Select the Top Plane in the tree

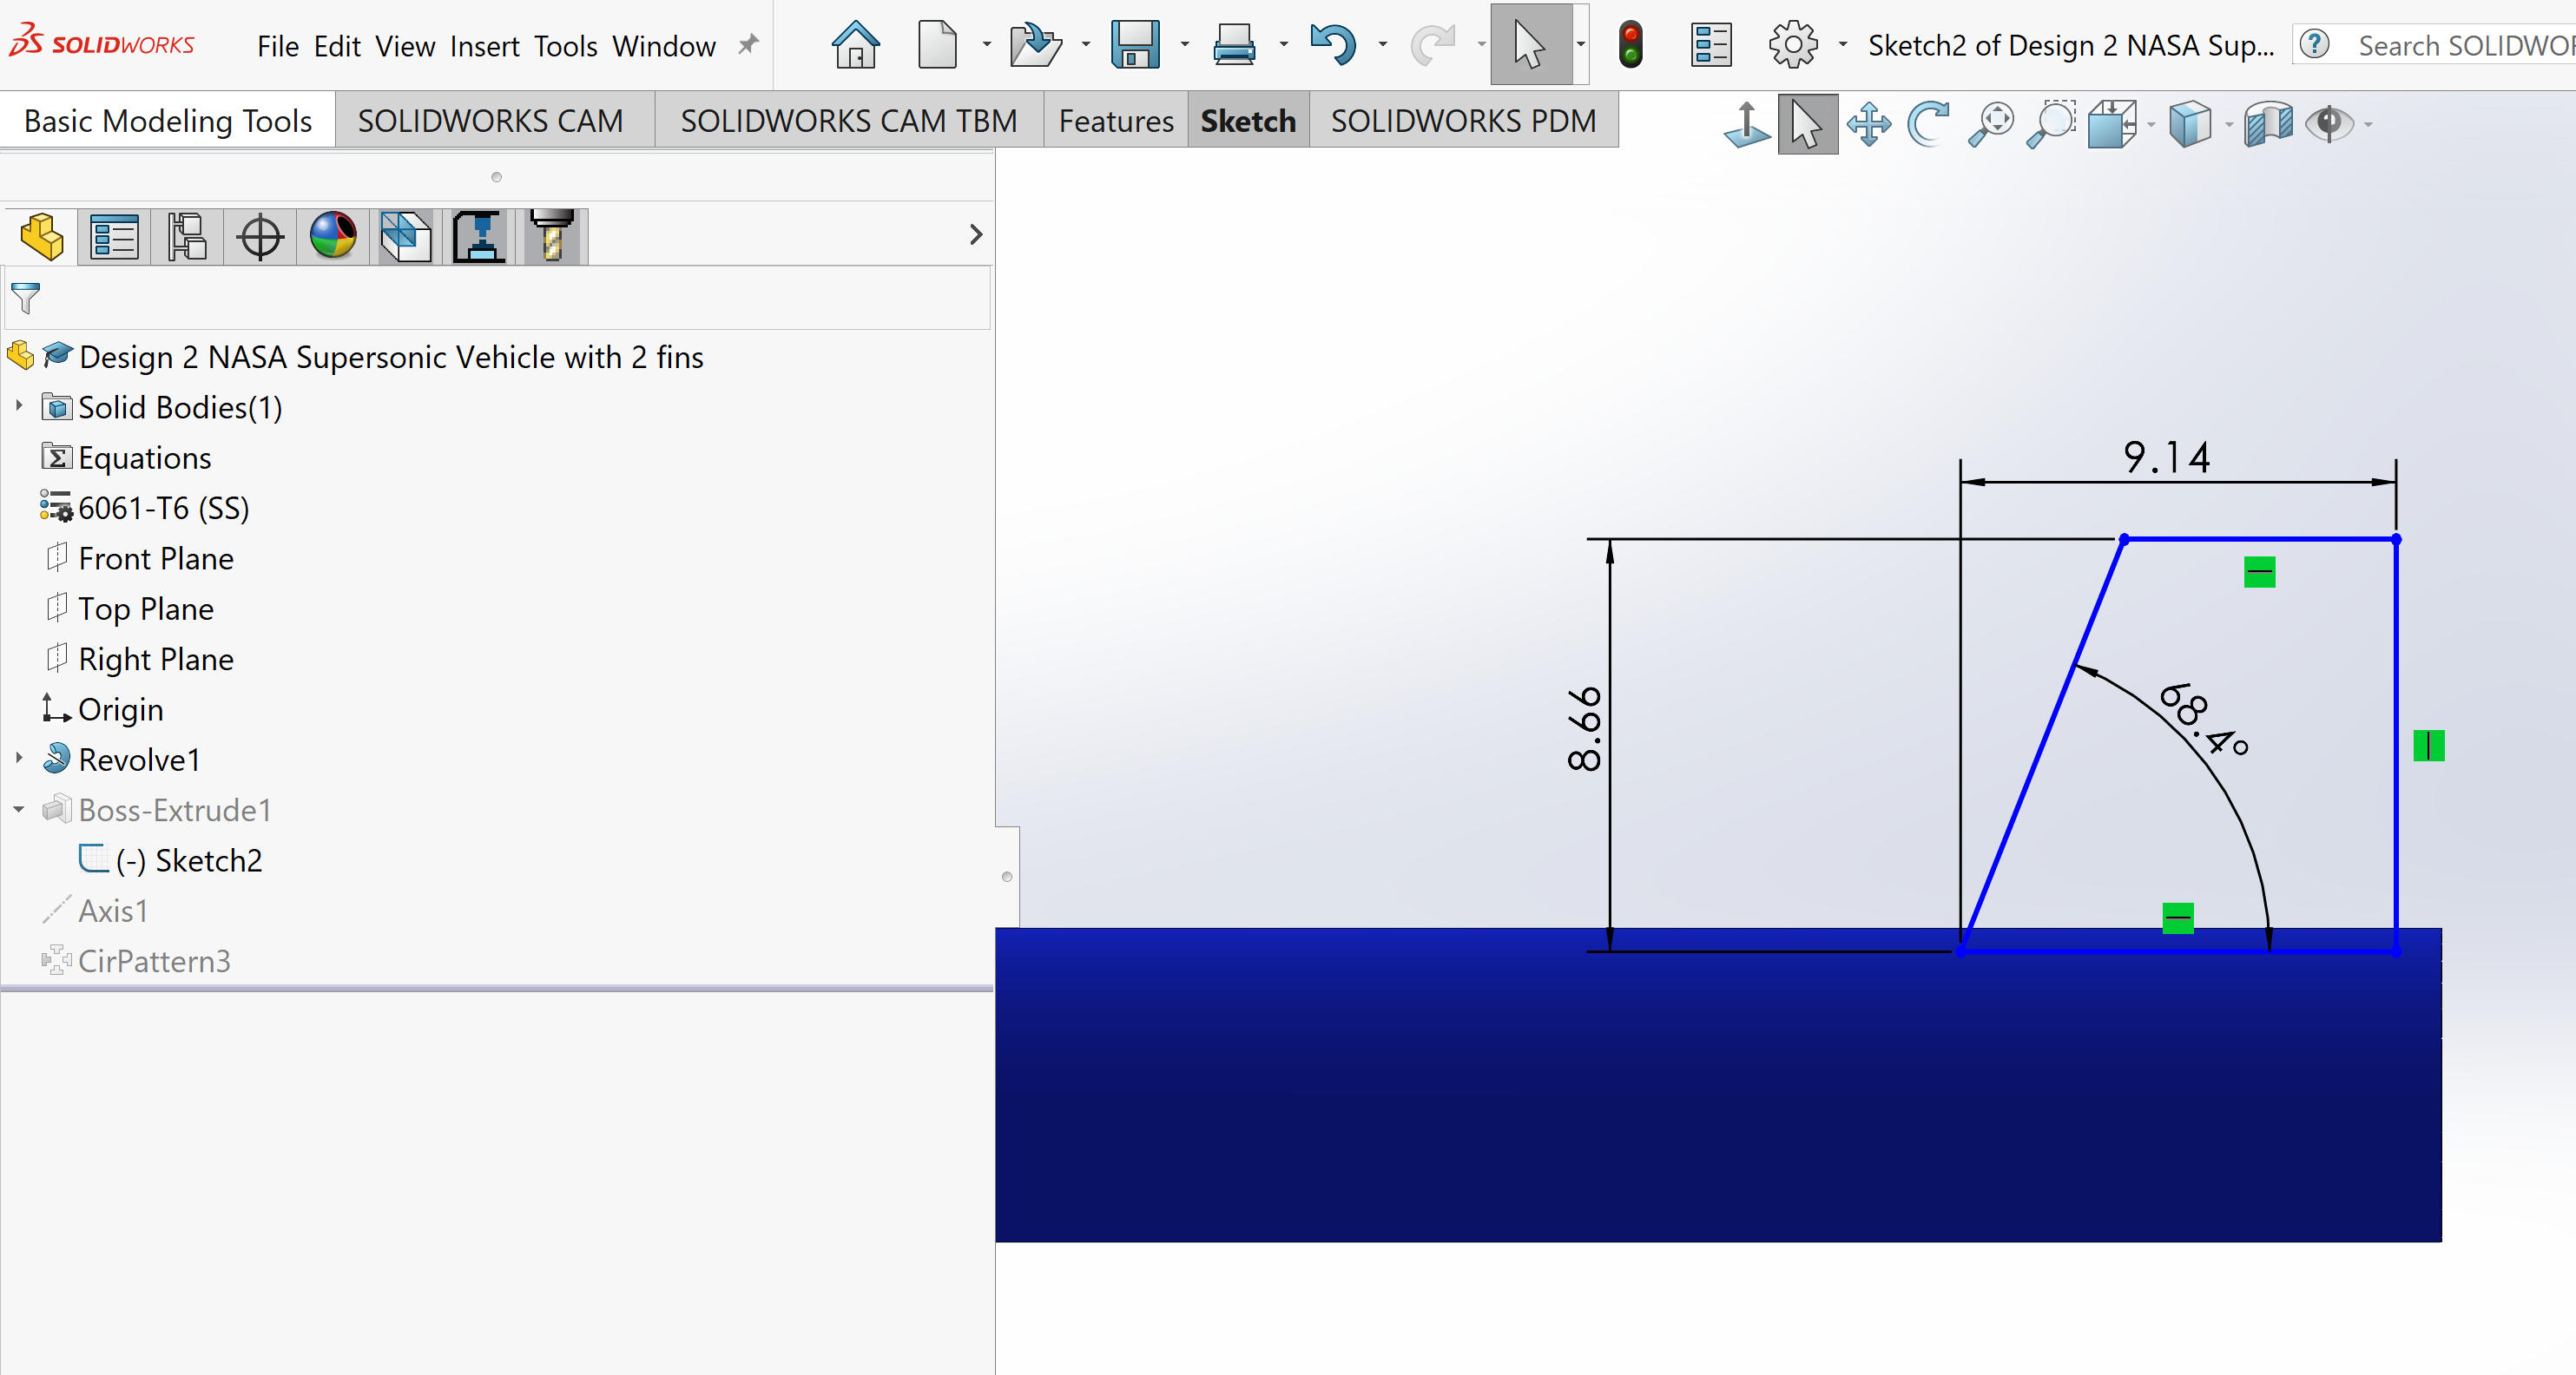pos(146,608)
